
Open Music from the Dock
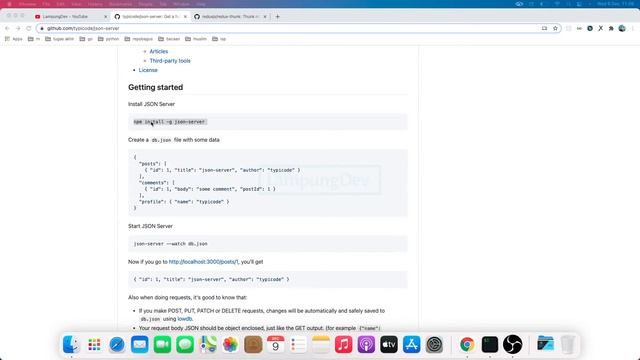[344, 344]
